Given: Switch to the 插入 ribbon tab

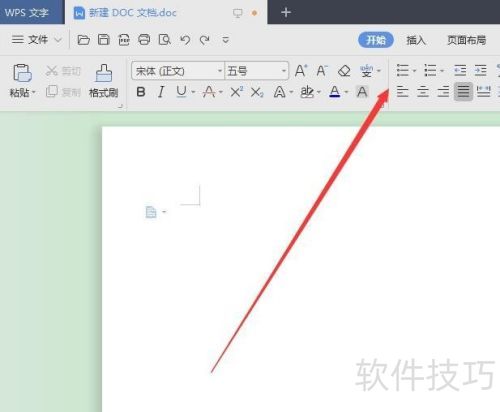Looking at the screenshot, I should pyautogui.click(x=416, y=40).
